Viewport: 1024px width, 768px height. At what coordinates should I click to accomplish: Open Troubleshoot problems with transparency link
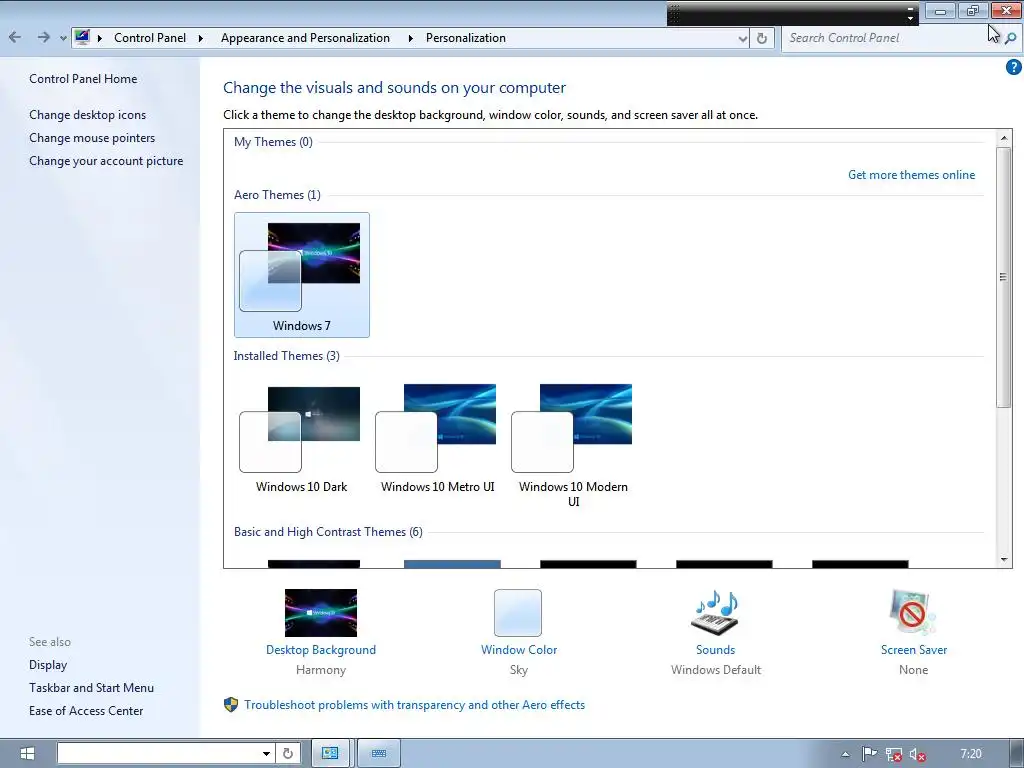pyautogui.click(x=414, y=705)
